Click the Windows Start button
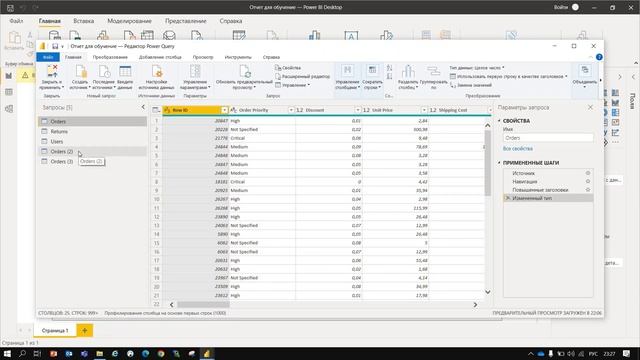Screen dimensions: 640x360 coord(7,353)
